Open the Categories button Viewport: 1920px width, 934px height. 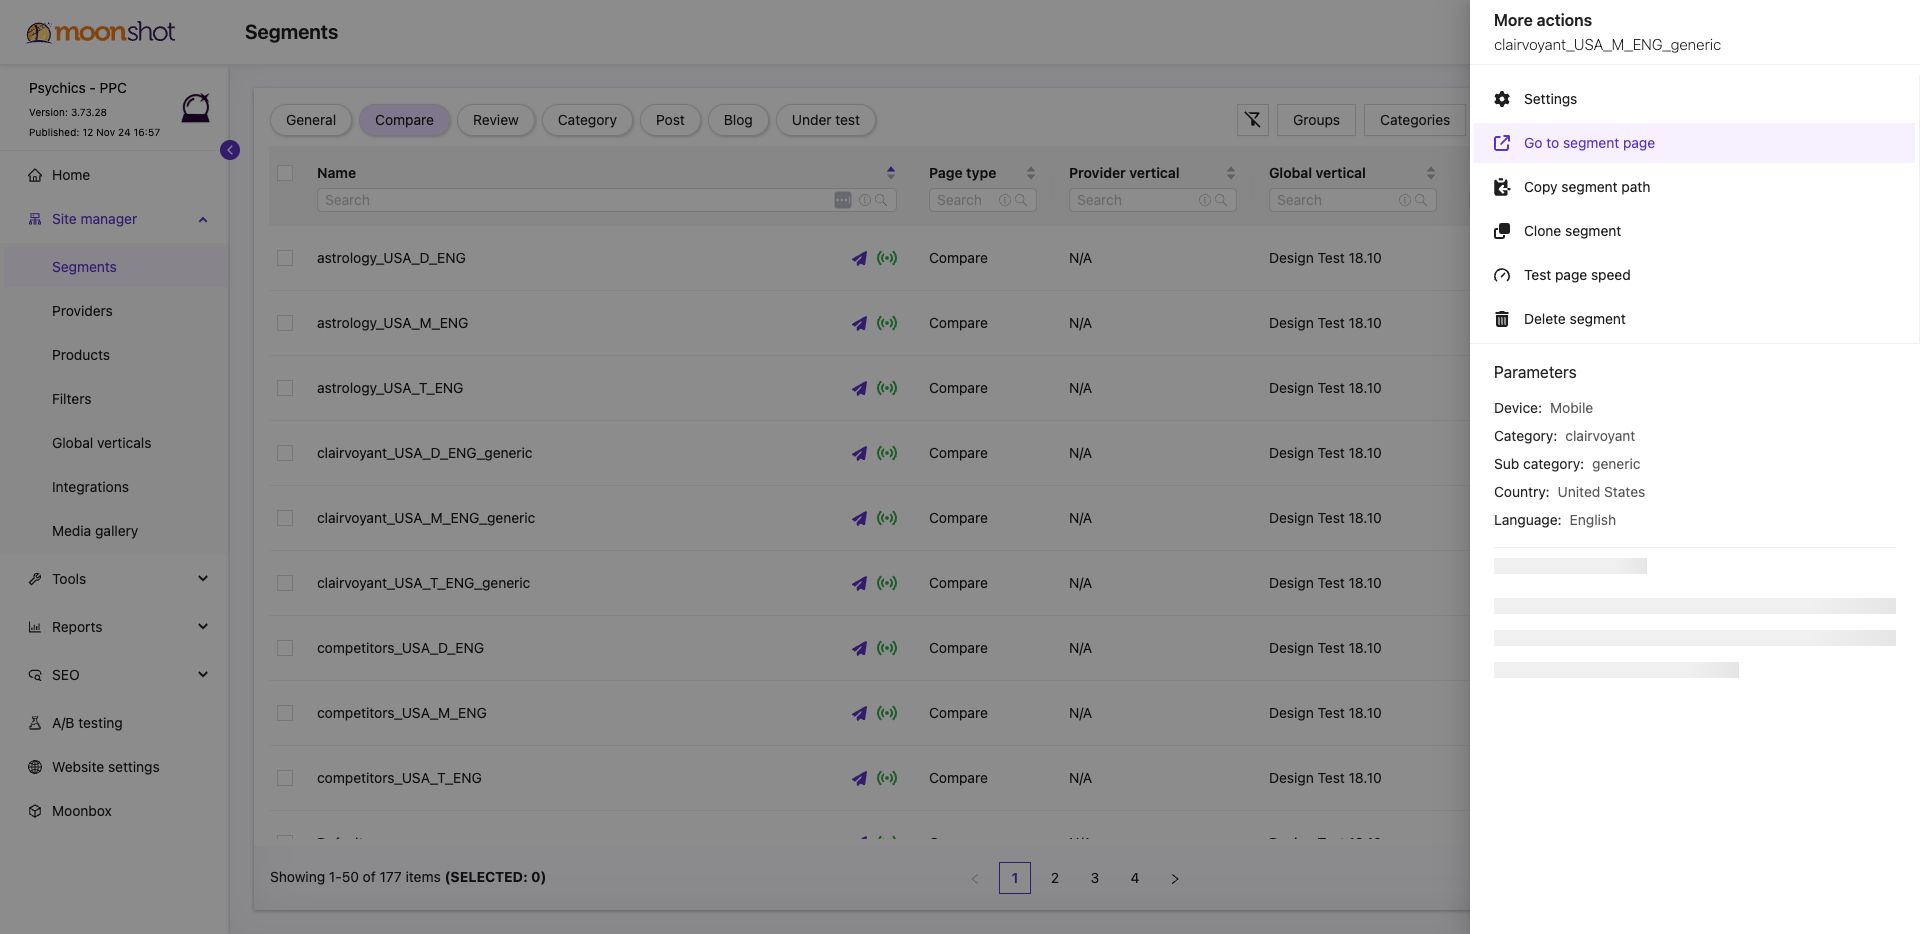[x=1415, y=120]
